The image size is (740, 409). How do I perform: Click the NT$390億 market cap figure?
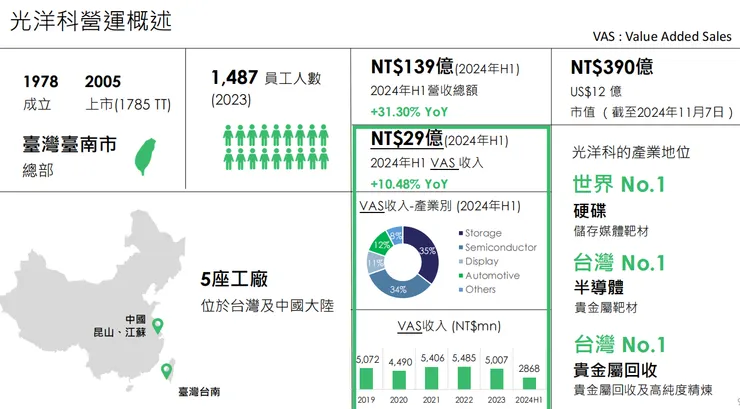pos(612,67)
